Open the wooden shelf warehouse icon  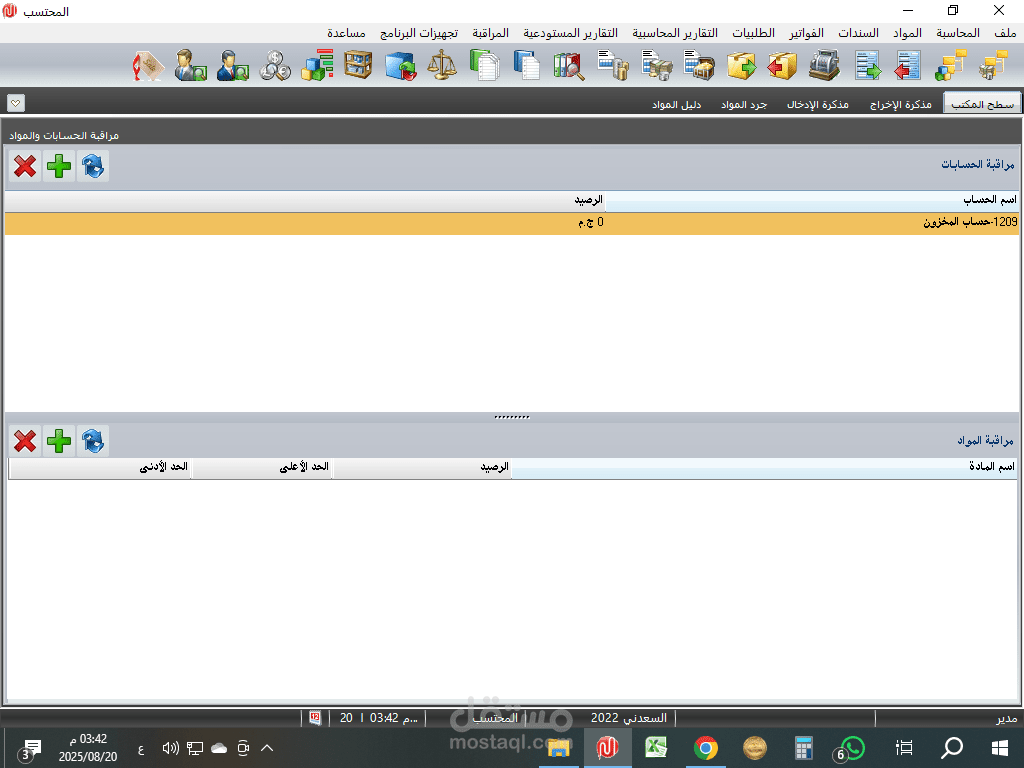click(358, 66)
